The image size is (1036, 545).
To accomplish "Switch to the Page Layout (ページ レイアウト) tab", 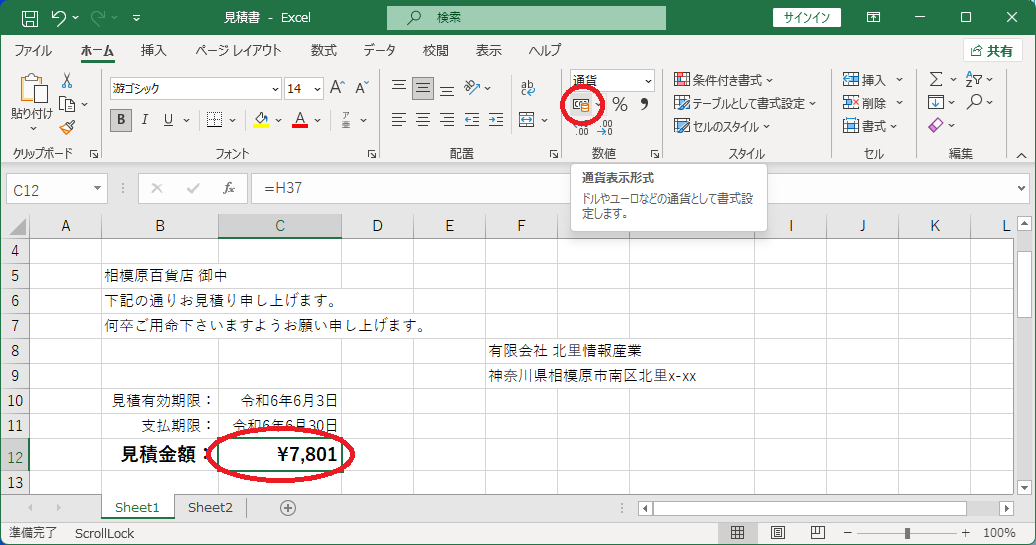I will pos(239,51).
